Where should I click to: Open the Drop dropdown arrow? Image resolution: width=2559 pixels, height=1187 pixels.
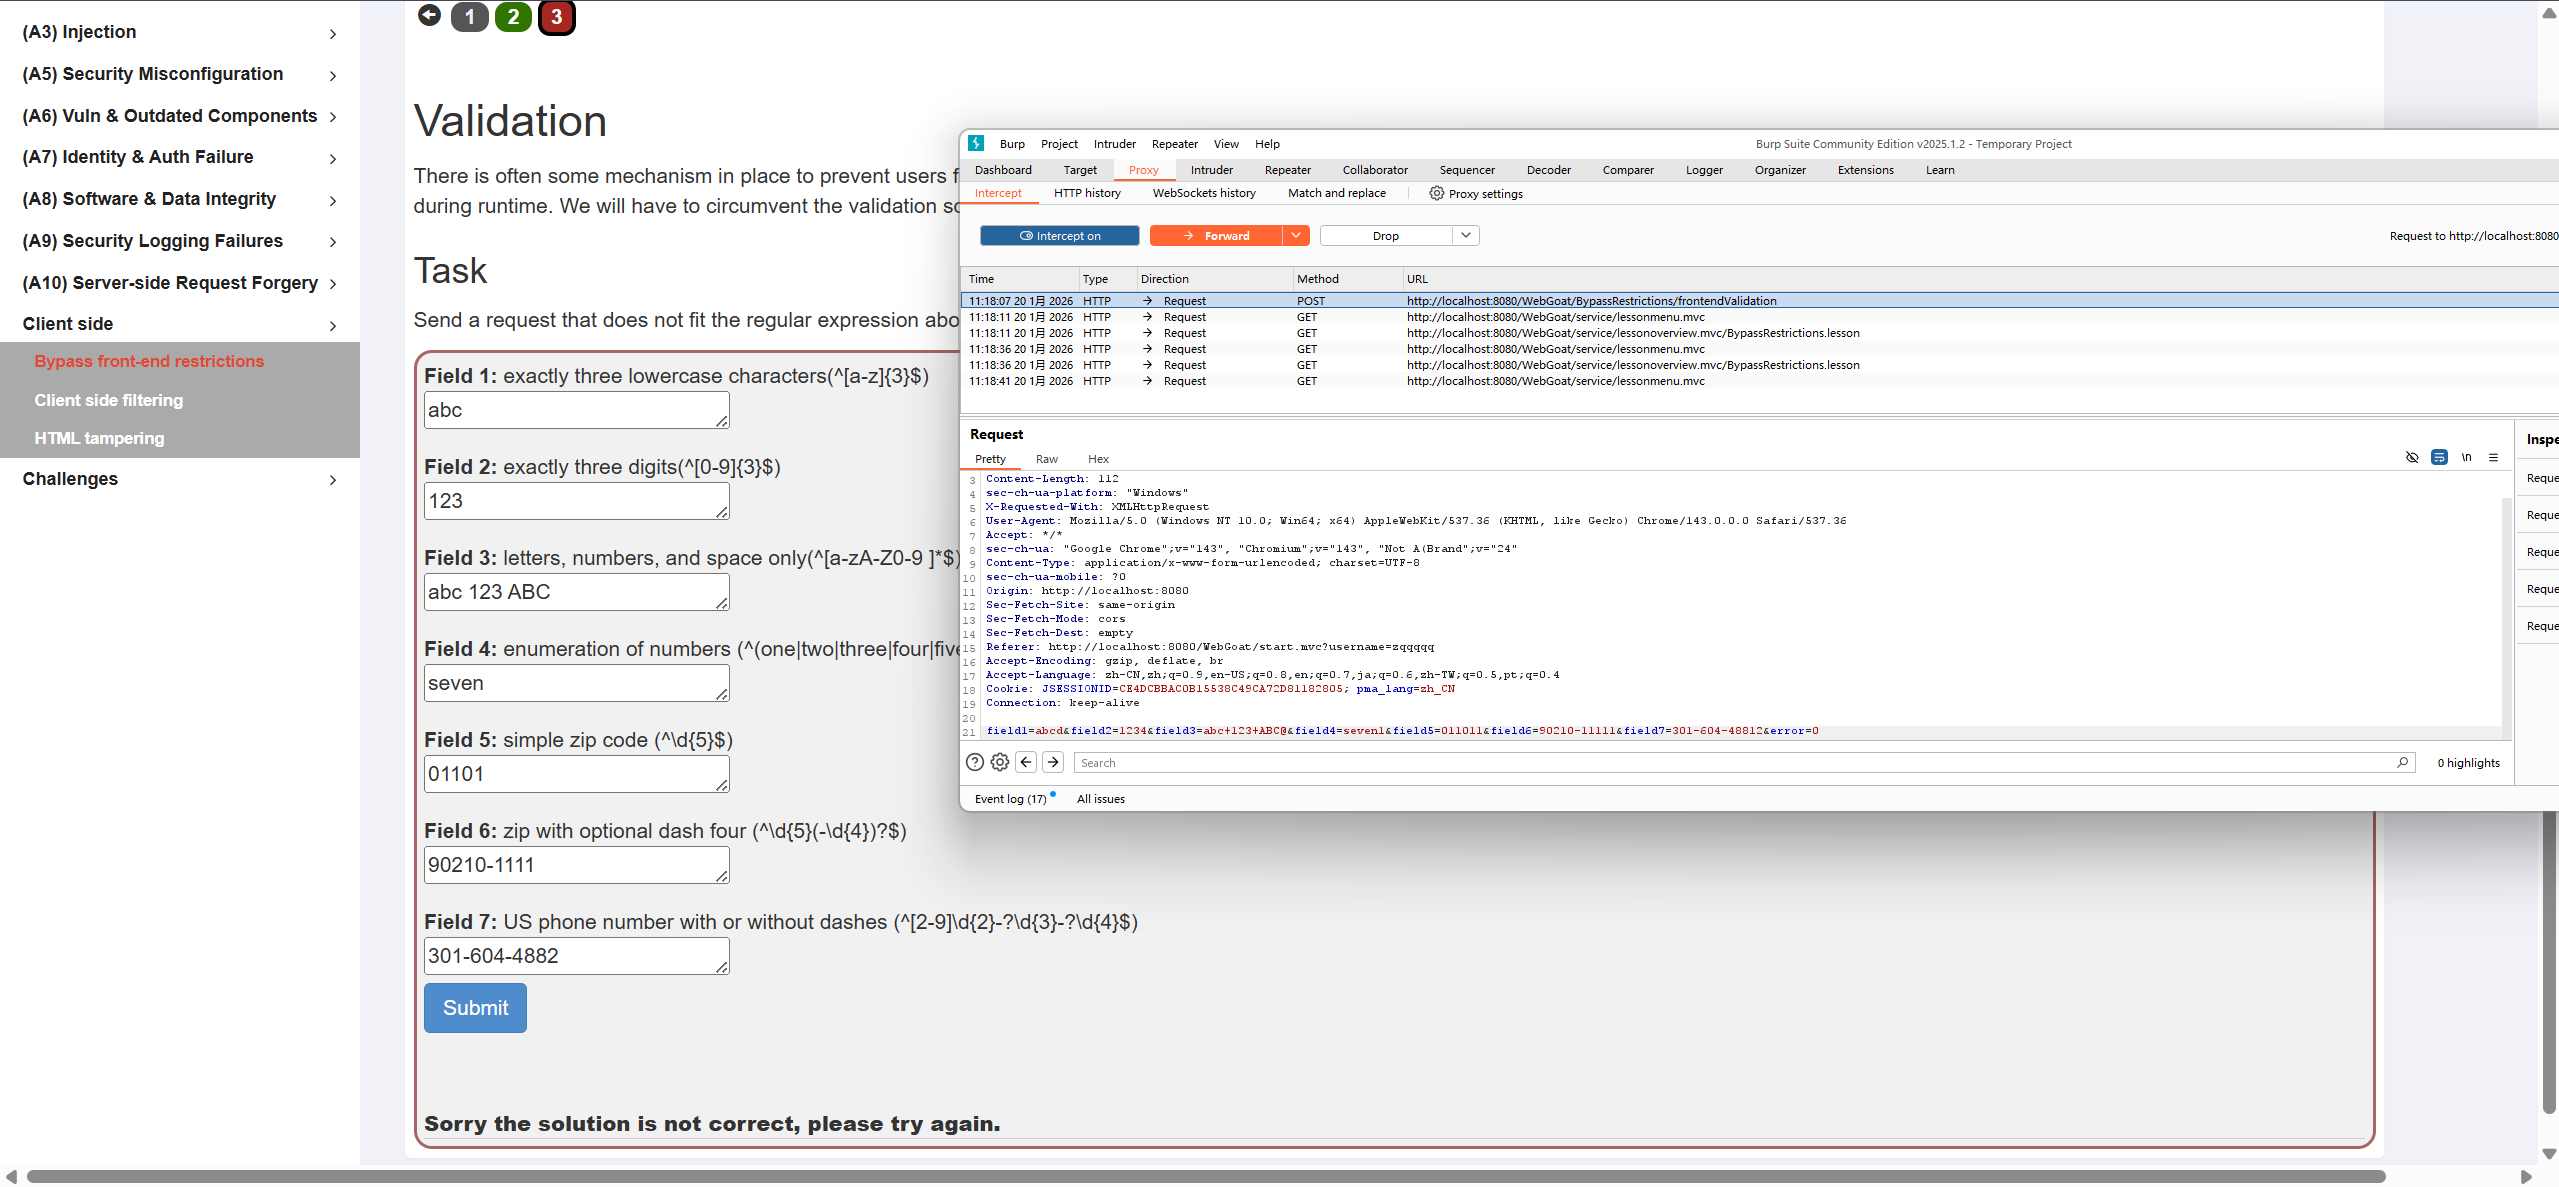(x=1466, y=236)
